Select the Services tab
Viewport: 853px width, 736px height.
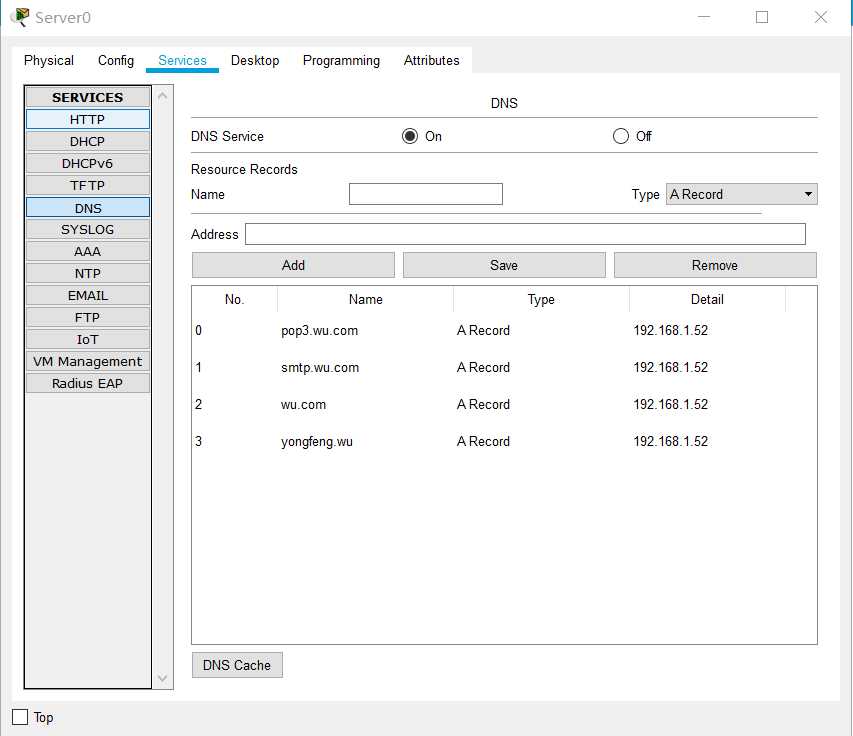coord(182,60)
